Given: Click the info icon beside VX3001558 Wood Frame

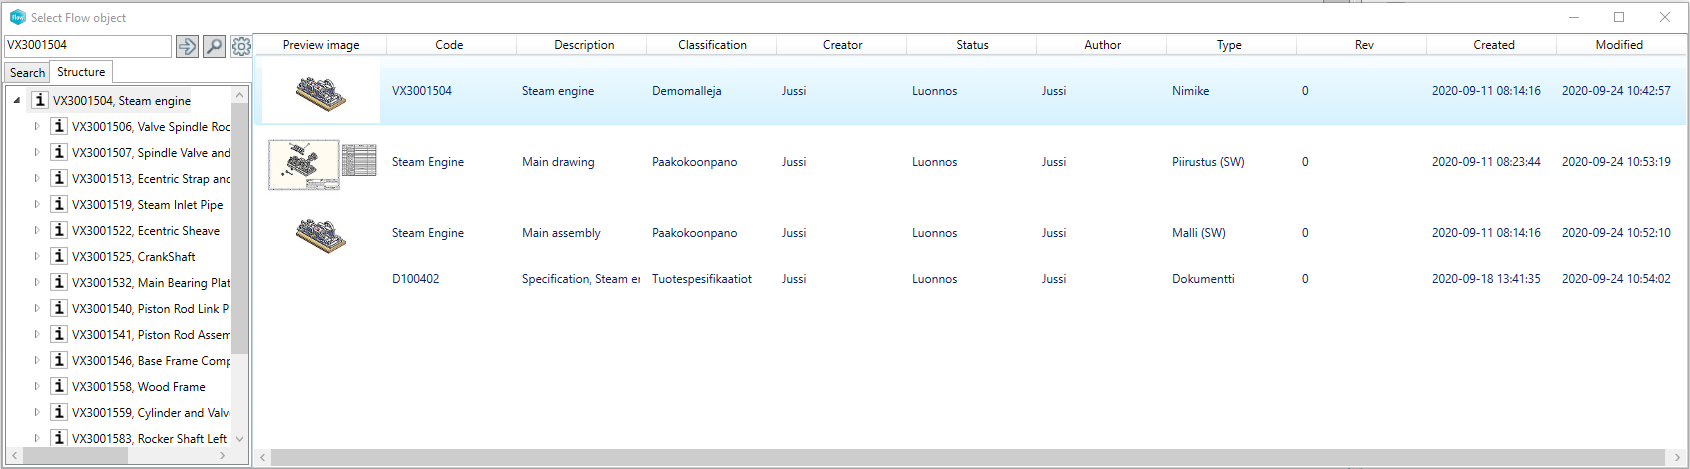Looking at the screenshot, I should click(59, 386).
